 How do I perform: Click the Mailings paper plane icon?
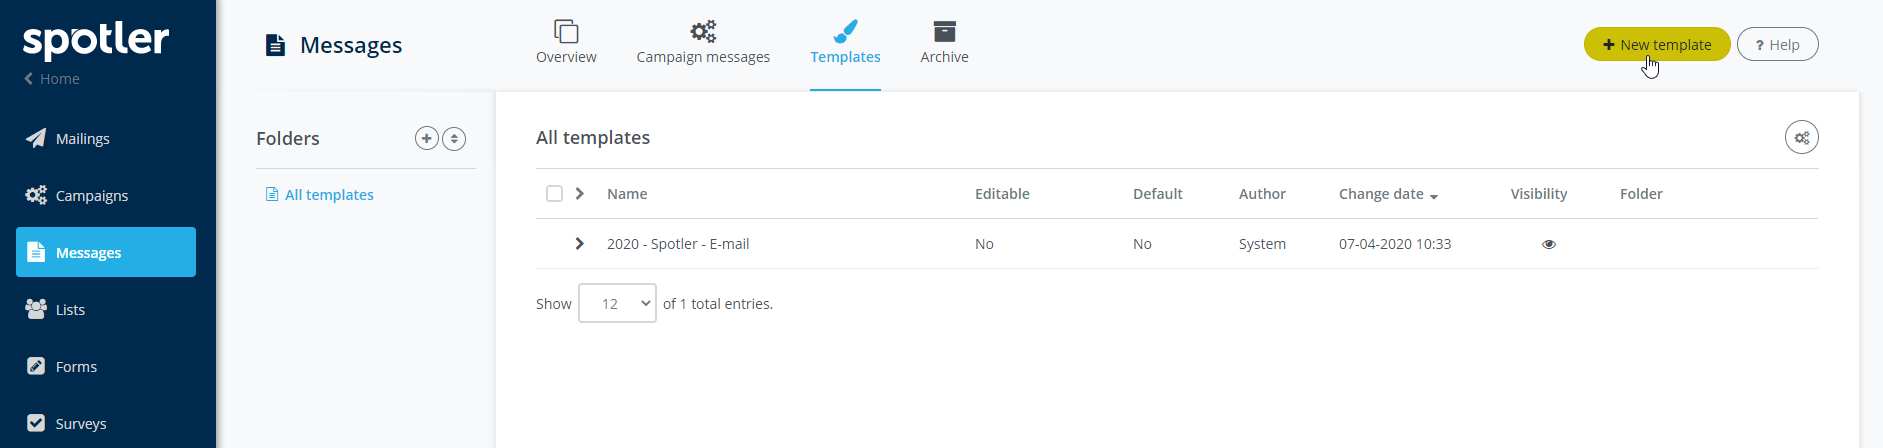[36, 138]
